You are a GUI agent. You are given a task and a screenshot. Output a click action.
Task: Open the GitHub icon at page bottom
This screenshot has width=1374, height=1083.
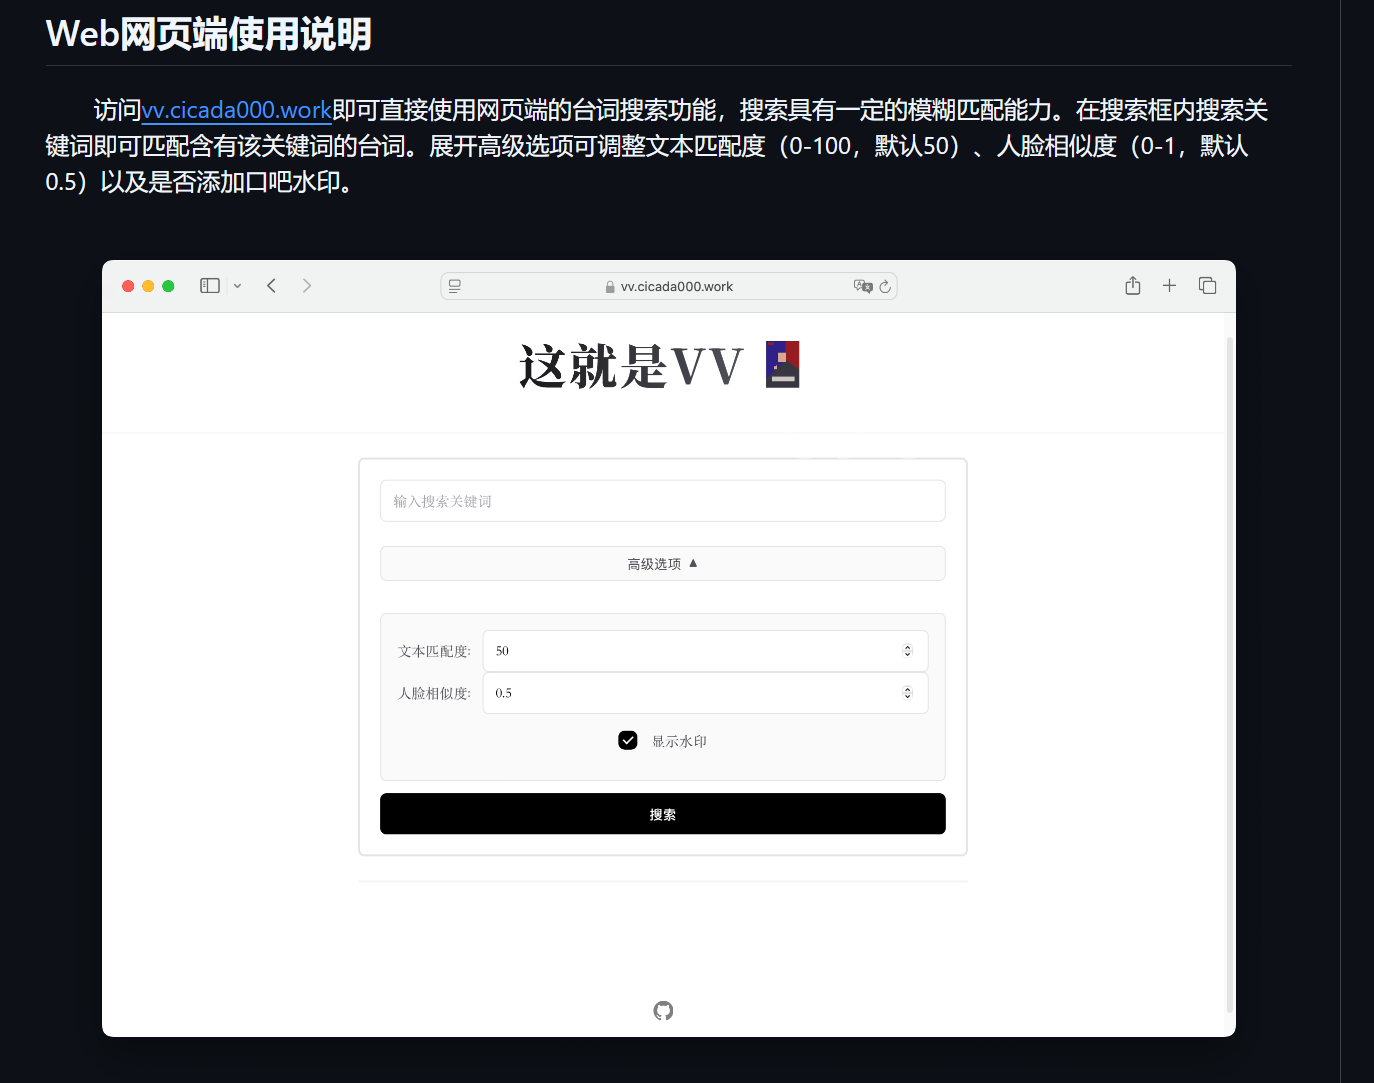[663, 1011]
